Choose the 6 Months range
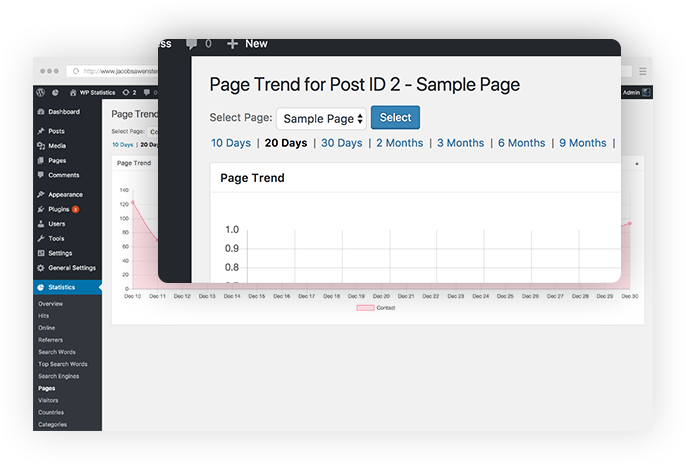 click(x=522, y=143)
